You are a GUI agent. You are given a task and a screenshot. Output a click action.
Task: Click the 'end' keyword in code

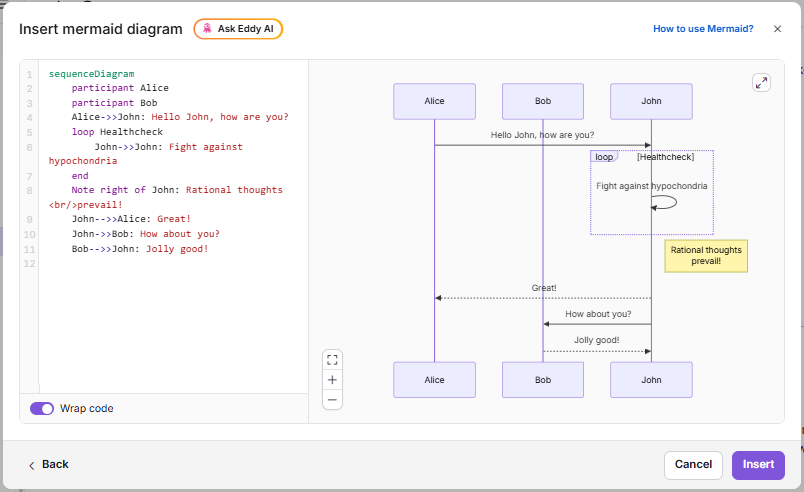point(80,176)
